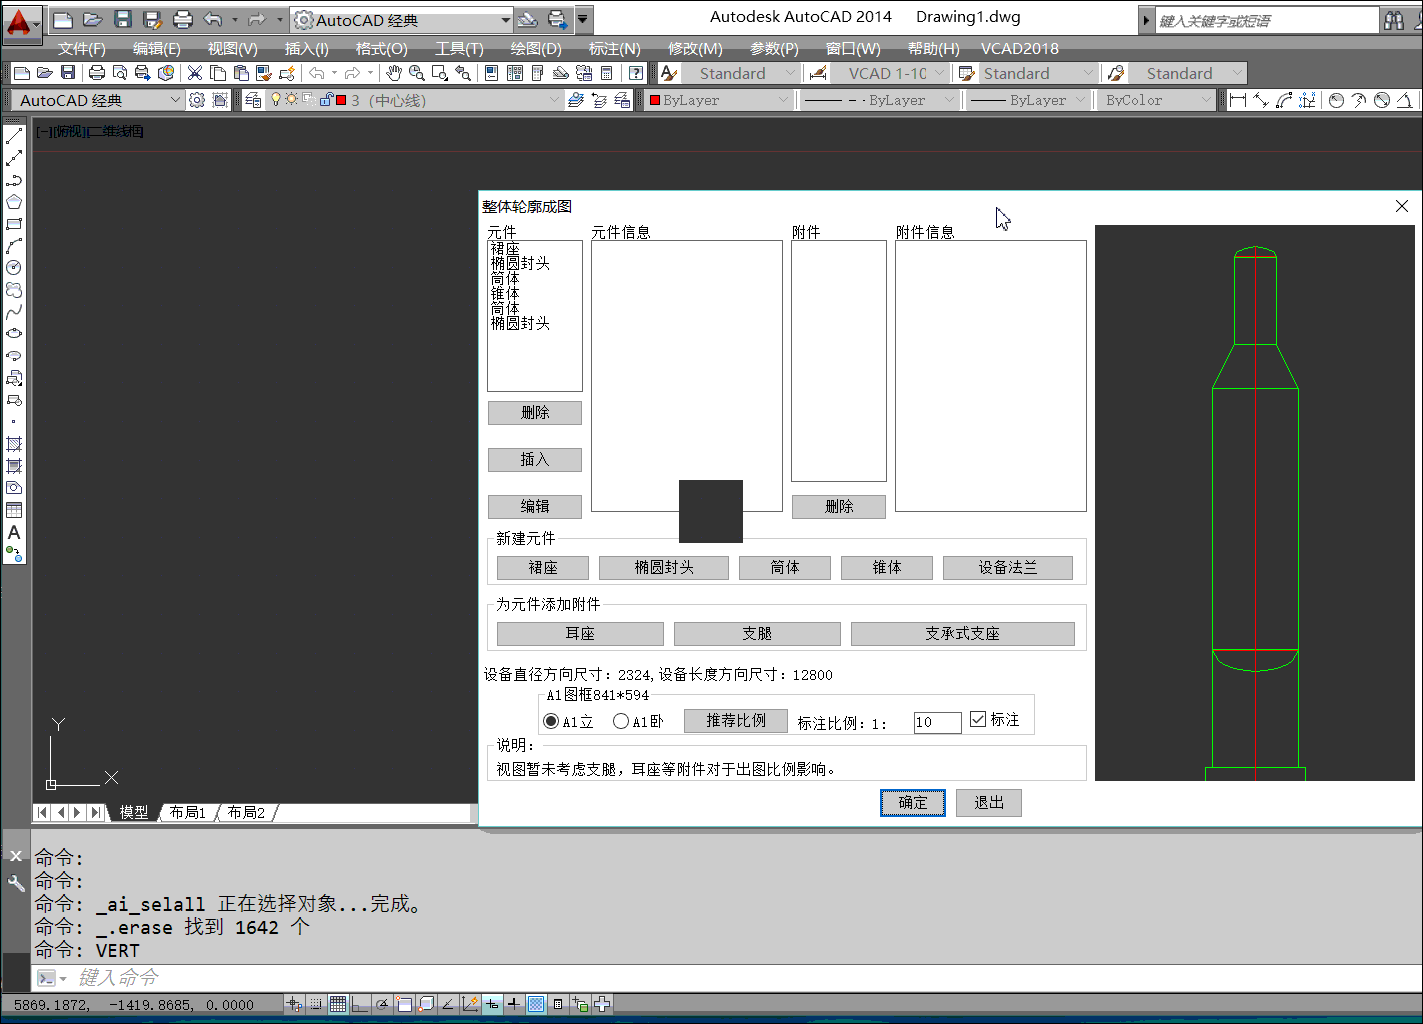Viewport: 1423px width, 1024px height.
Task: Click Undo arrow in quick access toolbar
Action: [212, 20]
